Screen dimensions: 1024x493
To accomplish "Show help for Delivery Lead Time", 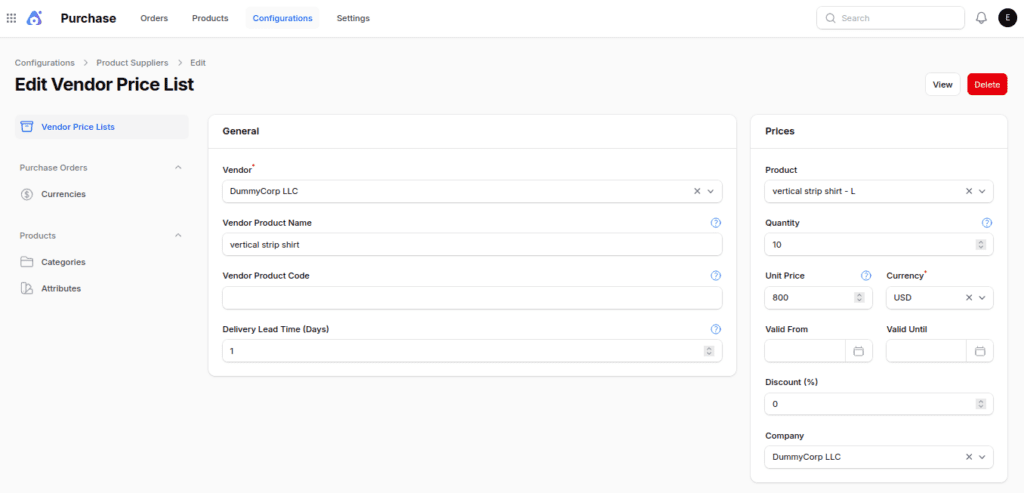I will pyautogui.click(x=716, y=329).
